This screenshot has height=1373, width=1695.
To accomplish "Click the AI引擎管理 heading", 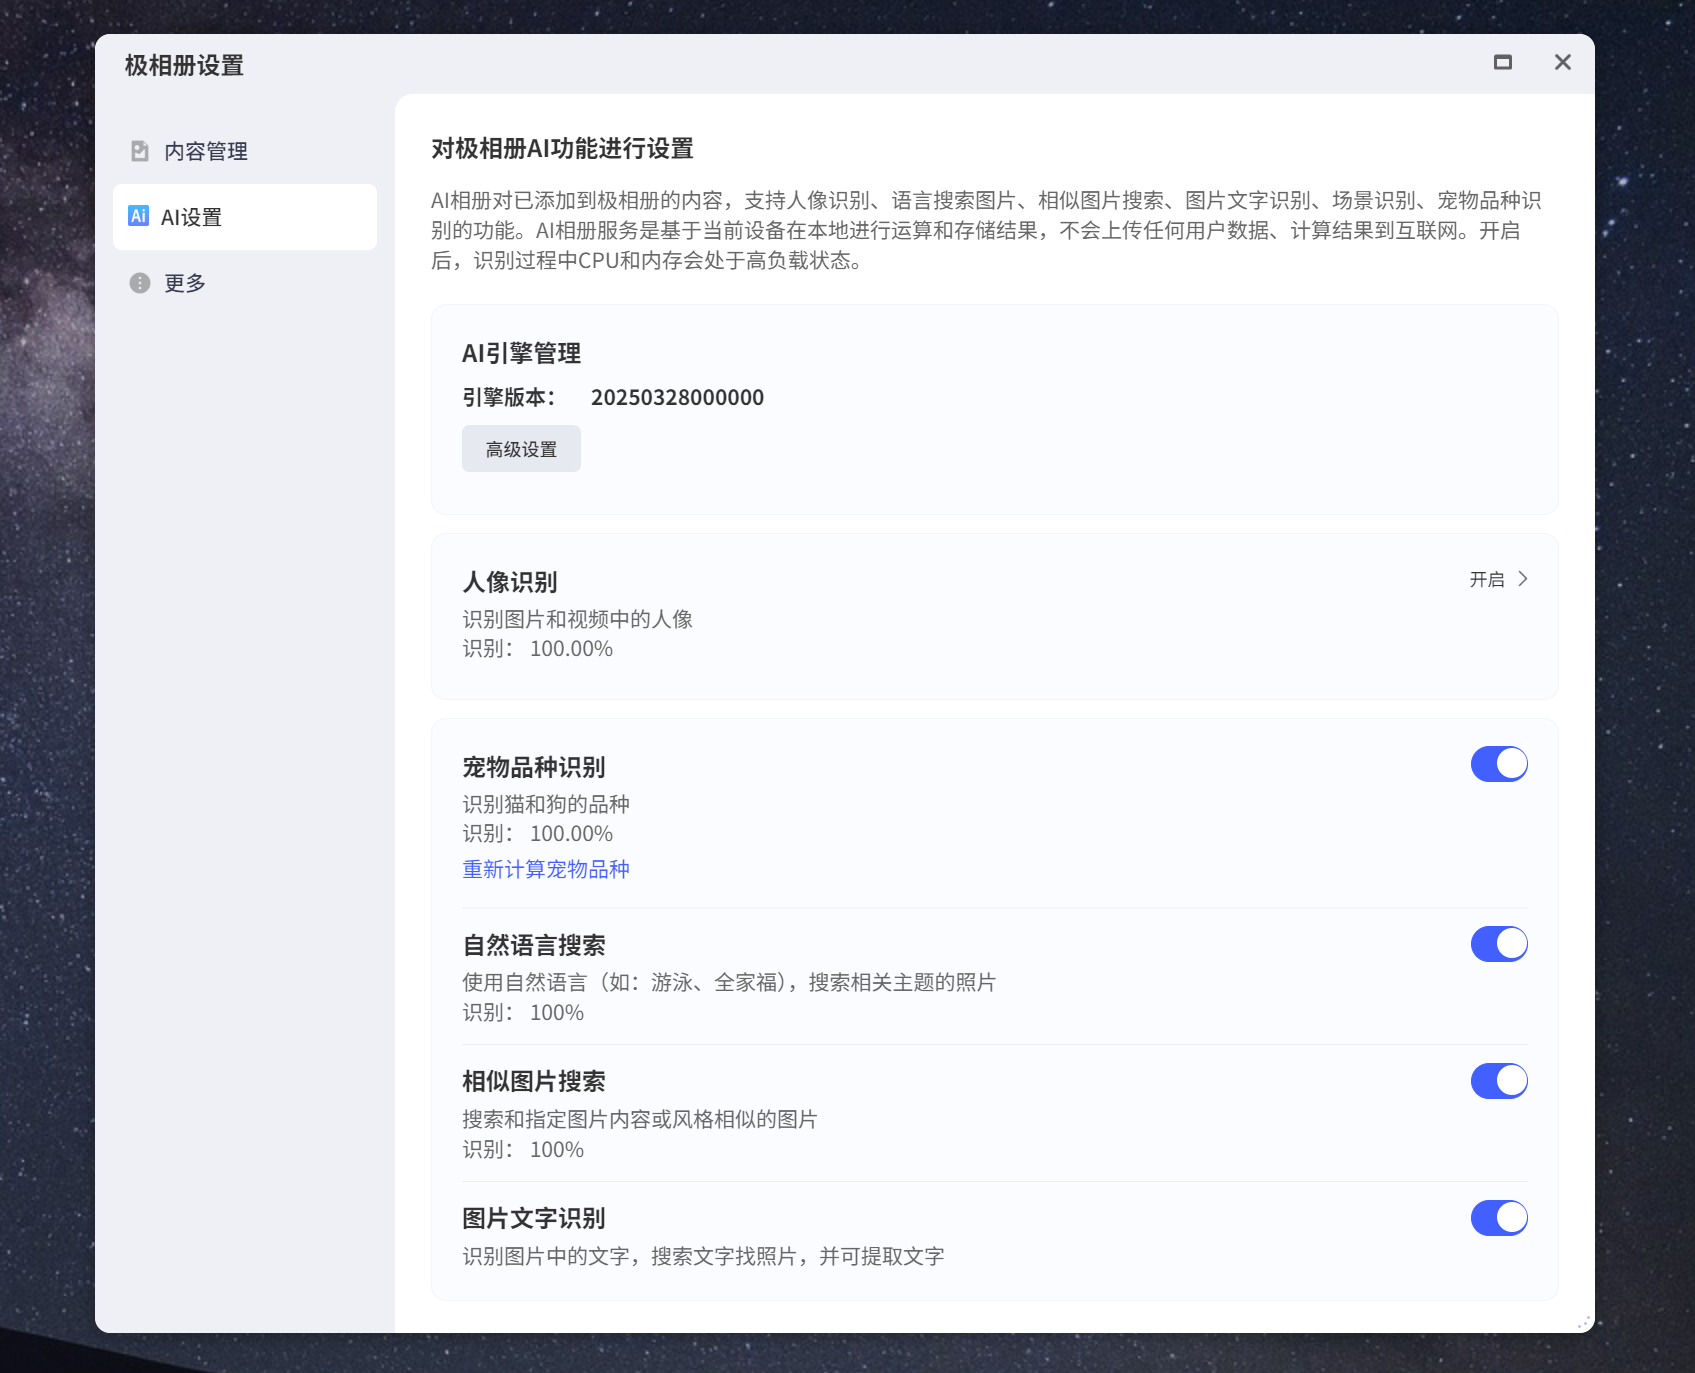I will pos(521,353).
